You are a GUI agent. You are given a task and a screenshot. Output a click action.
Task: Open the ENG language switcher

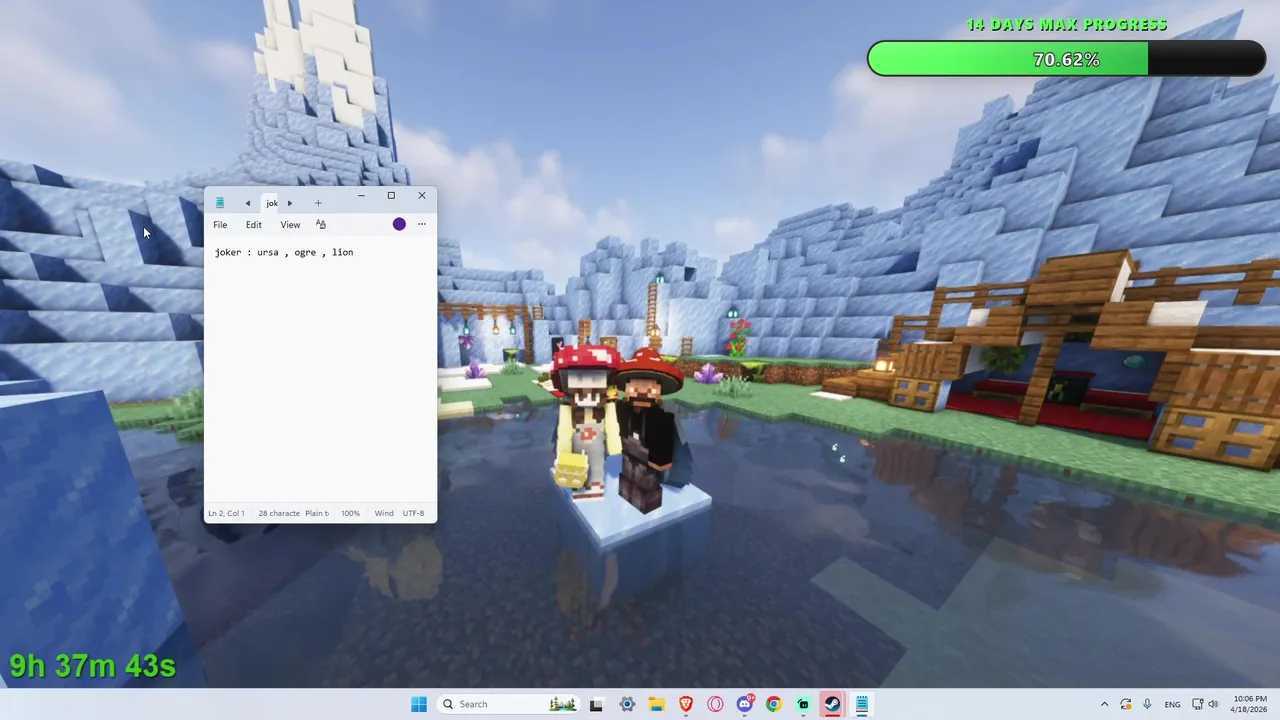point(1173,704)
